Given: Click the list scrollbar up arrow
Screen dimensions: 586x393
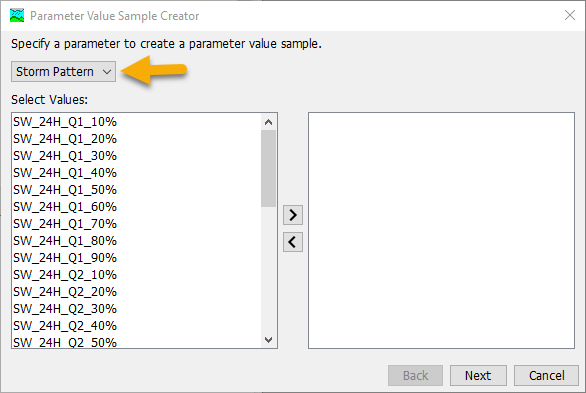Looking at the screenshot, I should [x=268, y=122].
